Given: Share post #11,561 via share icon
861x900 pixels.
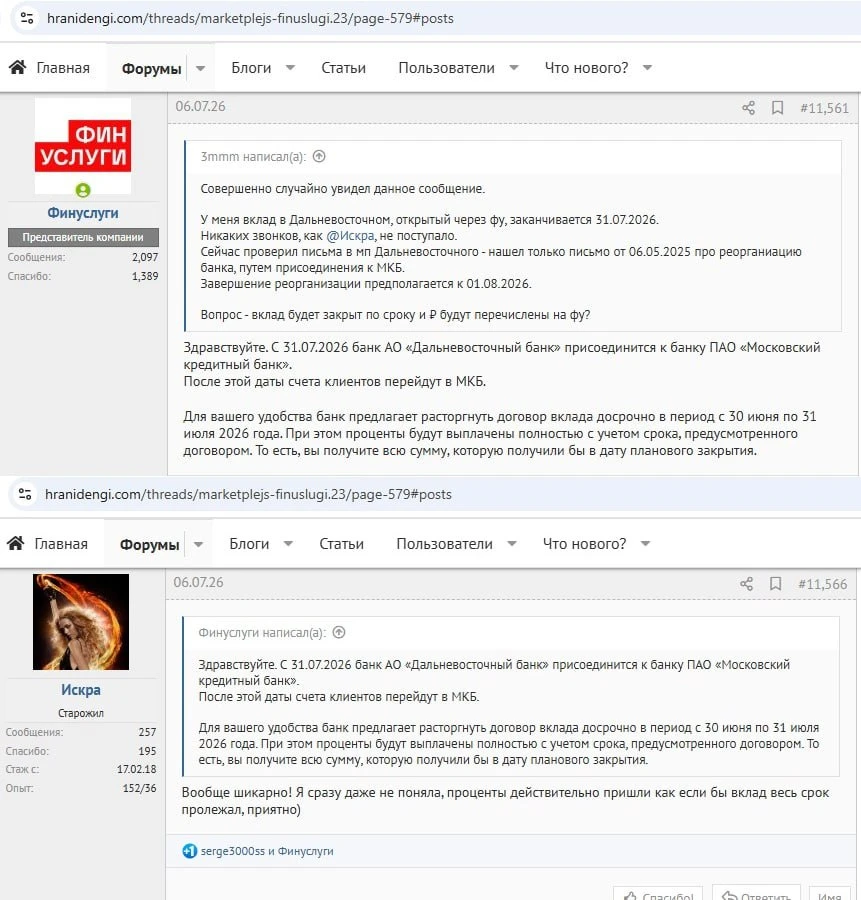Looking at the screenshot, I should point(748,107).
